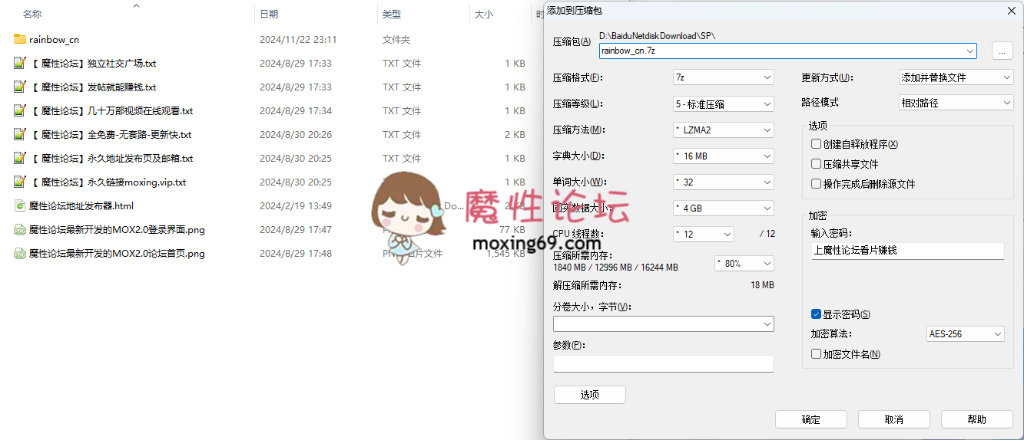1024x440 pixels.
Task: Select file 全免费-无套路-更新快.txt
Action: pyautogui.click(x=110, y=134)
